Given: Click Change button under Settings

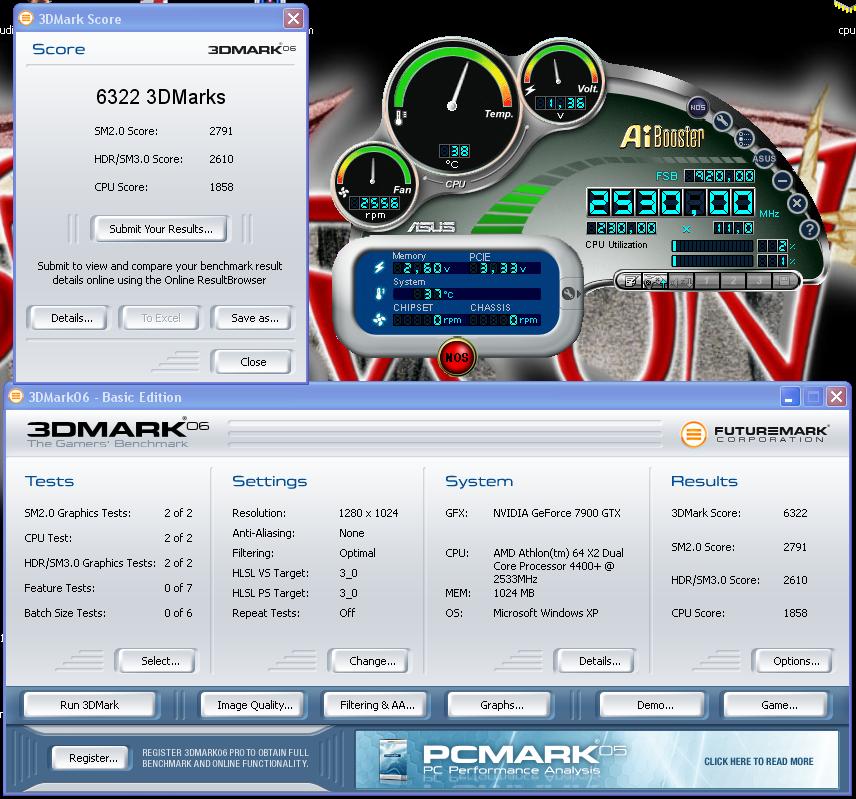Looking at the screenshot, I should coord(372,661).
